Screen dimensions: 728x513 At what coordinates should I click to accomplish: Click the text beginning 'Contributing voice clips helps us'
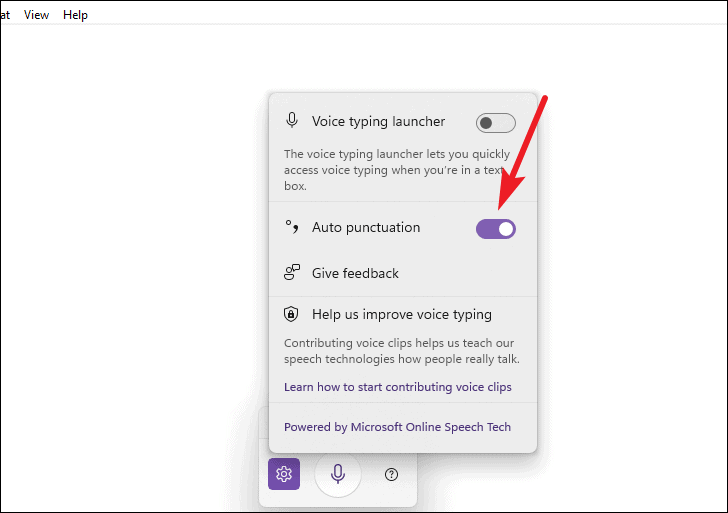point(402,351)
